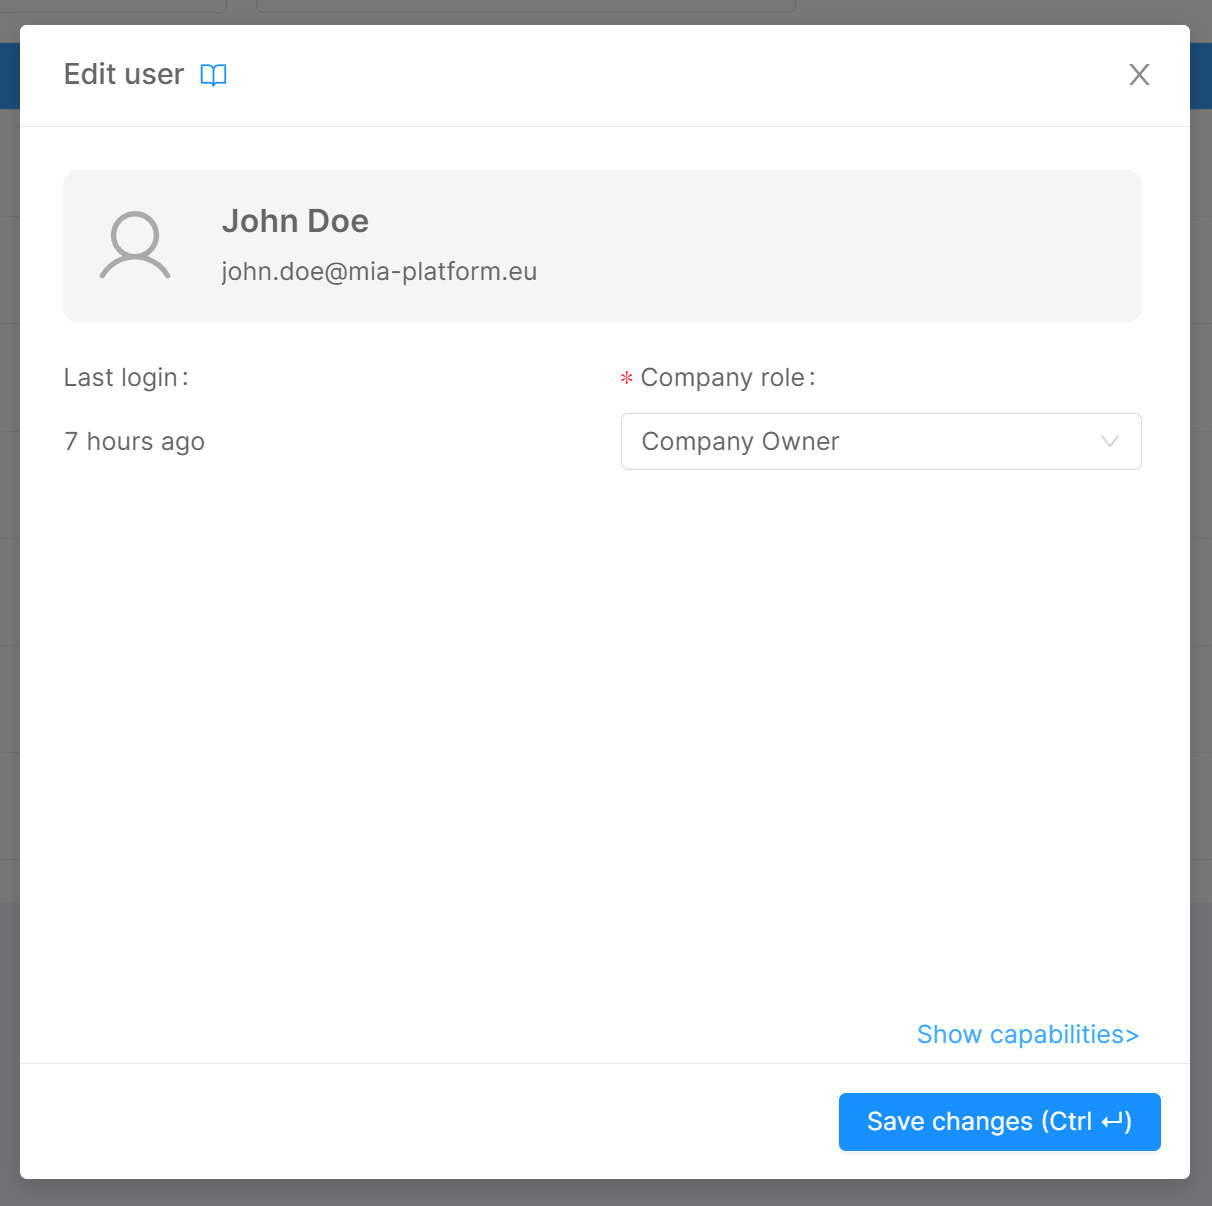
Task: Click the gray user info card
Action: [602, 246]
